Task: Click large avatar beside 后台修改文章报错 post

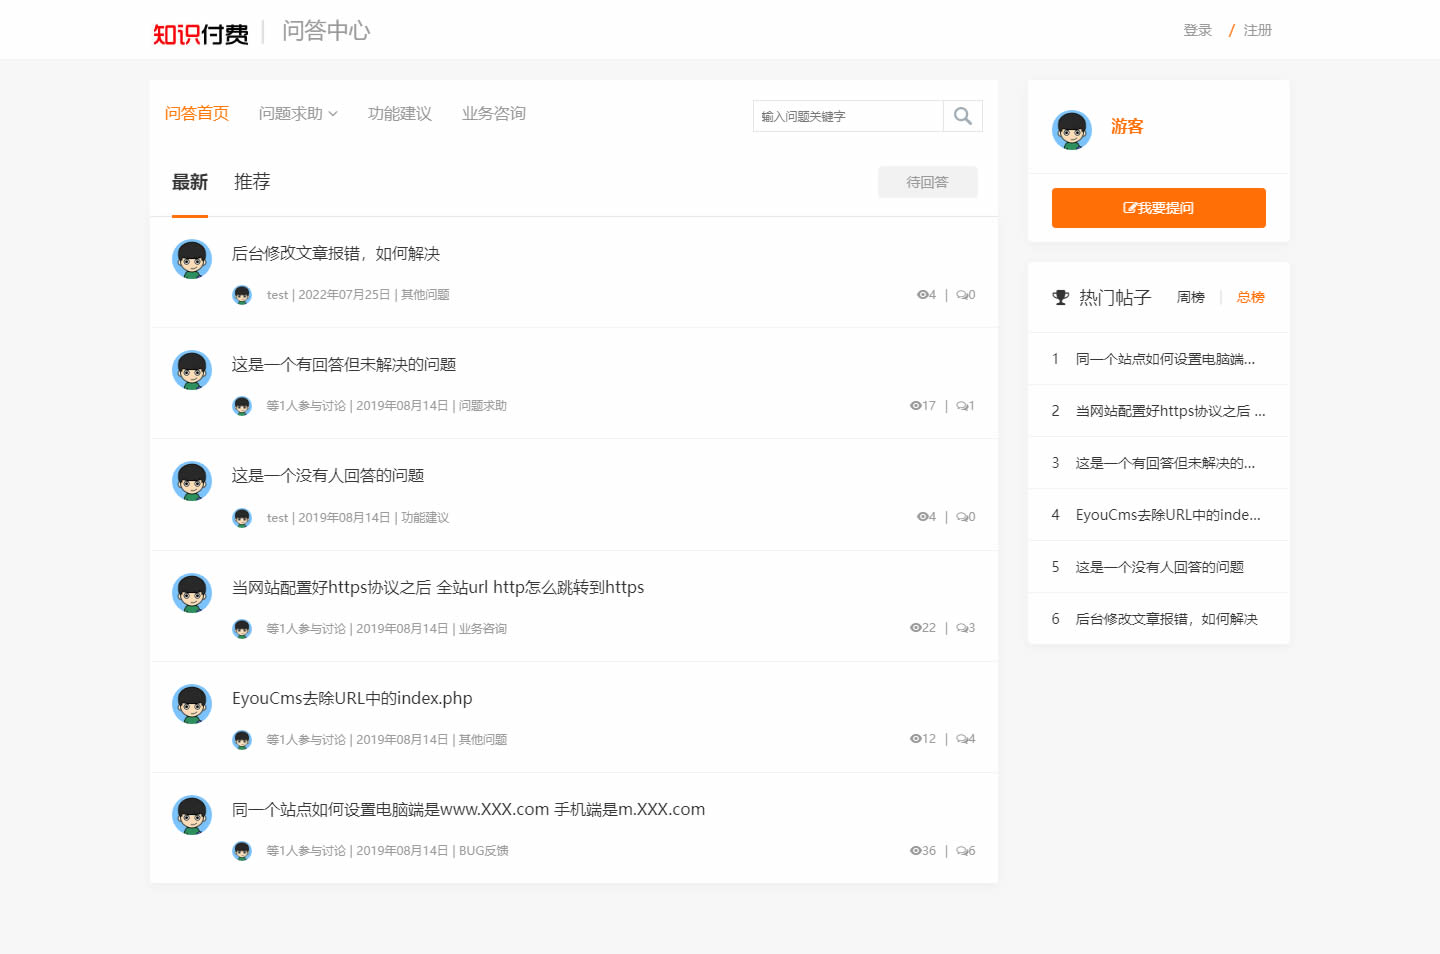Action: 192,259
